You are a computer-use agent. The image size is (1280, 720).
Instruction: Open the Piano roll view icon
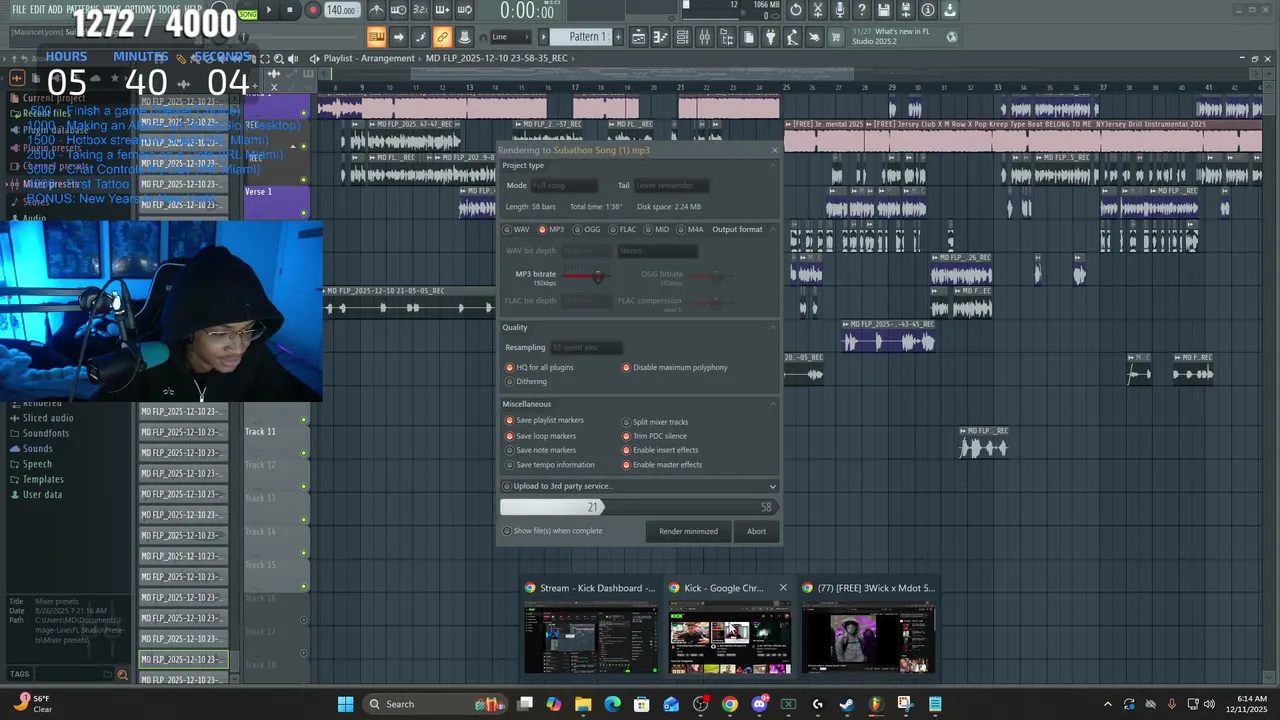(661, 37)
